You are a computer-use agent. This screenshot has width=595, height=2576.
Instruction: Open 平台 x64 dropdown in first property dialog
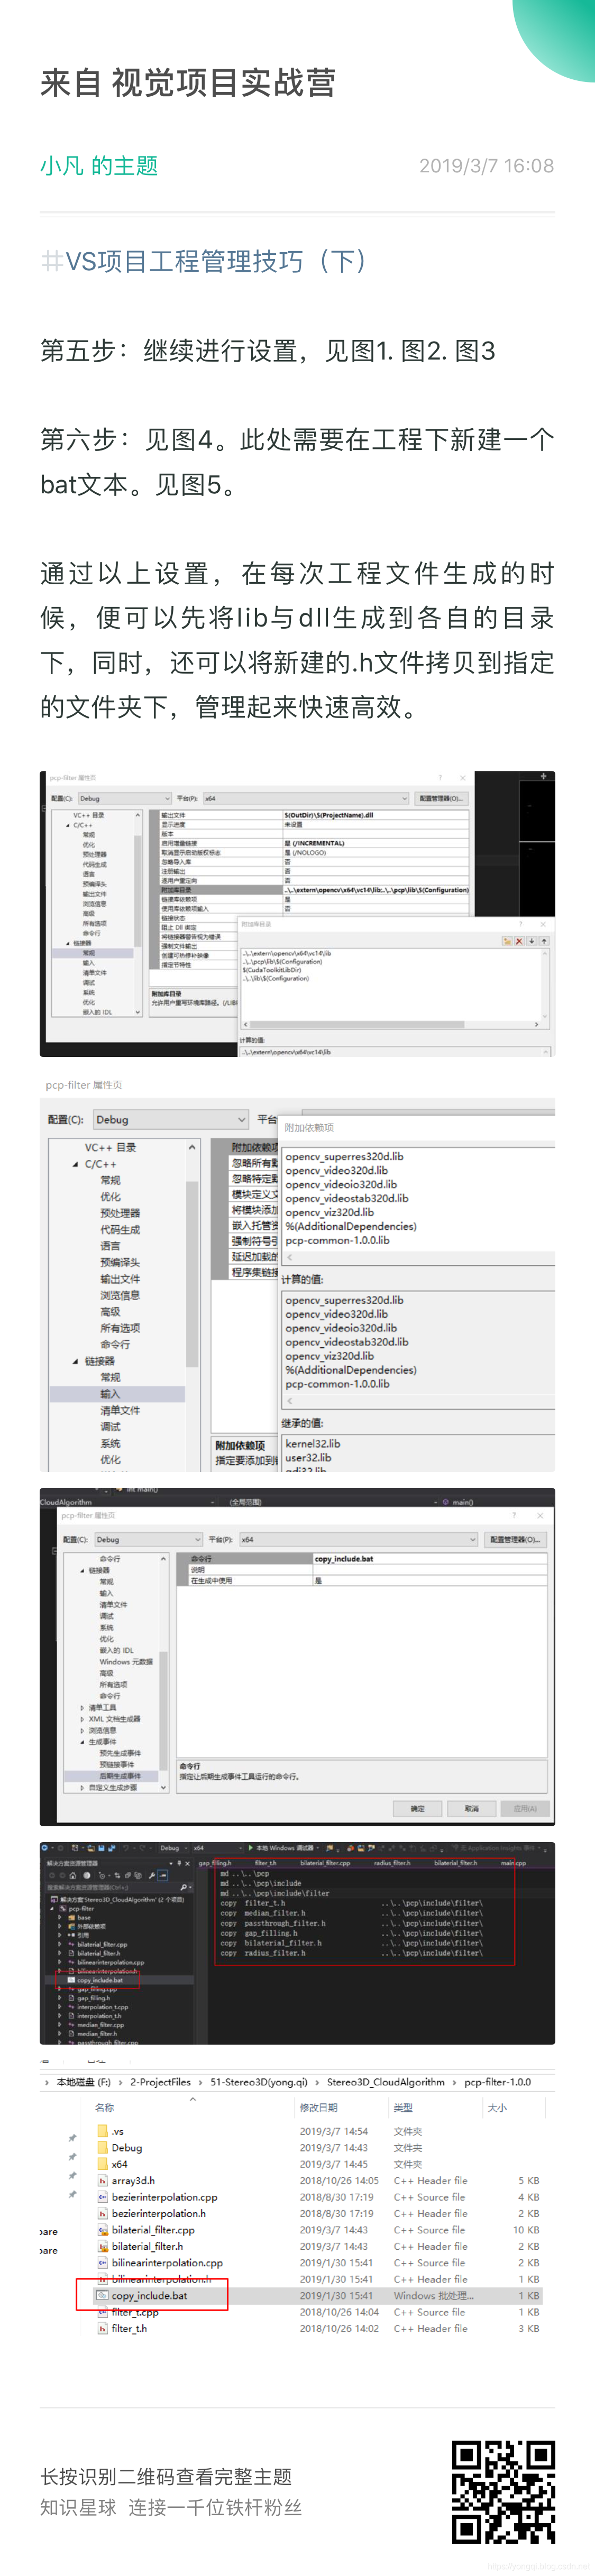(x=306, y=798)
